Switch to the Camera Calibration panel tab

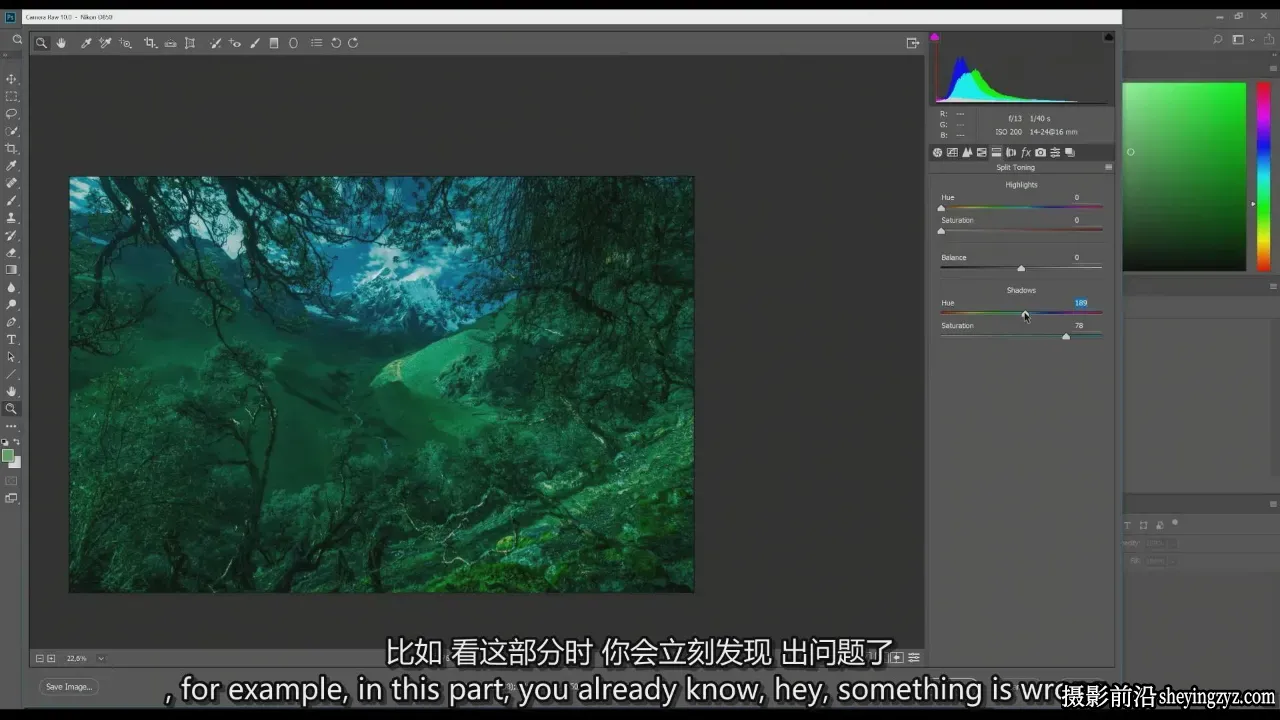[x=1040, y=153]
